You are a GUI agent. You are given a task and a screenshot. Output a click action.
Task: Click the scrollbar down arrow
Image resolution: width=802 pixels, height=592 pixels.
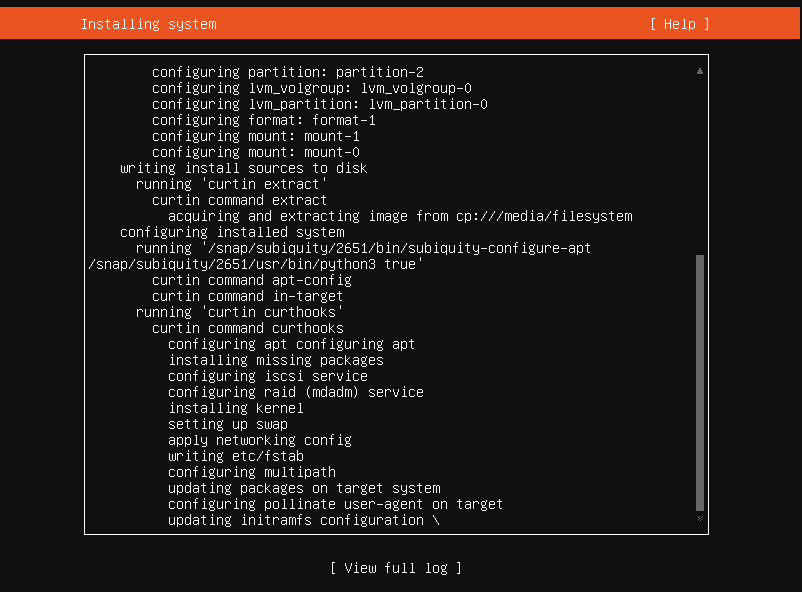700,519
